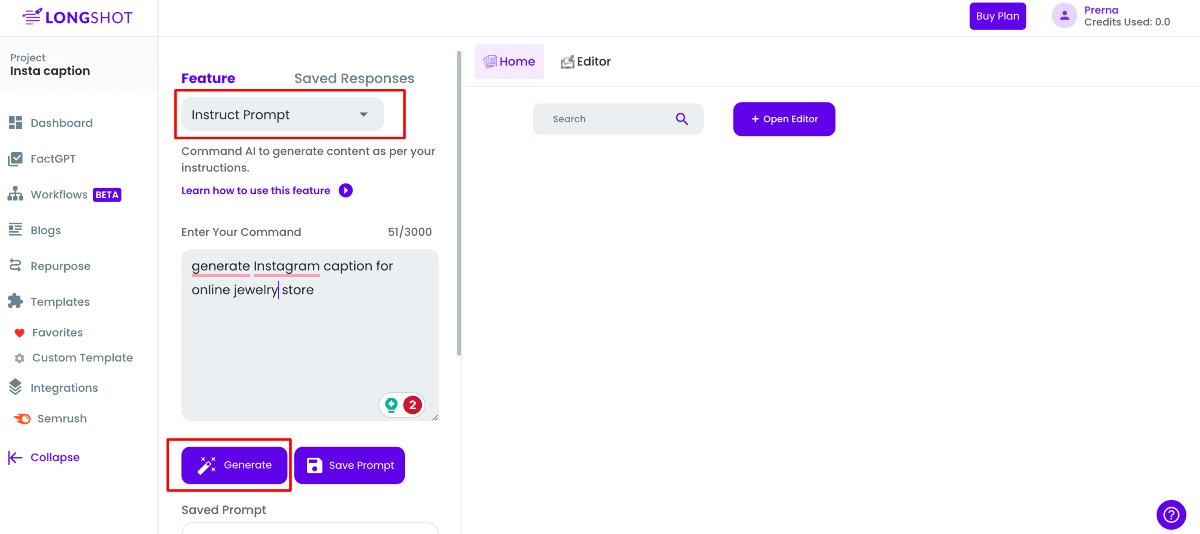Click the feature panel vertical scrollbar
The height and width of the screenshot is (534, 1200).
(x=459, y=200)
